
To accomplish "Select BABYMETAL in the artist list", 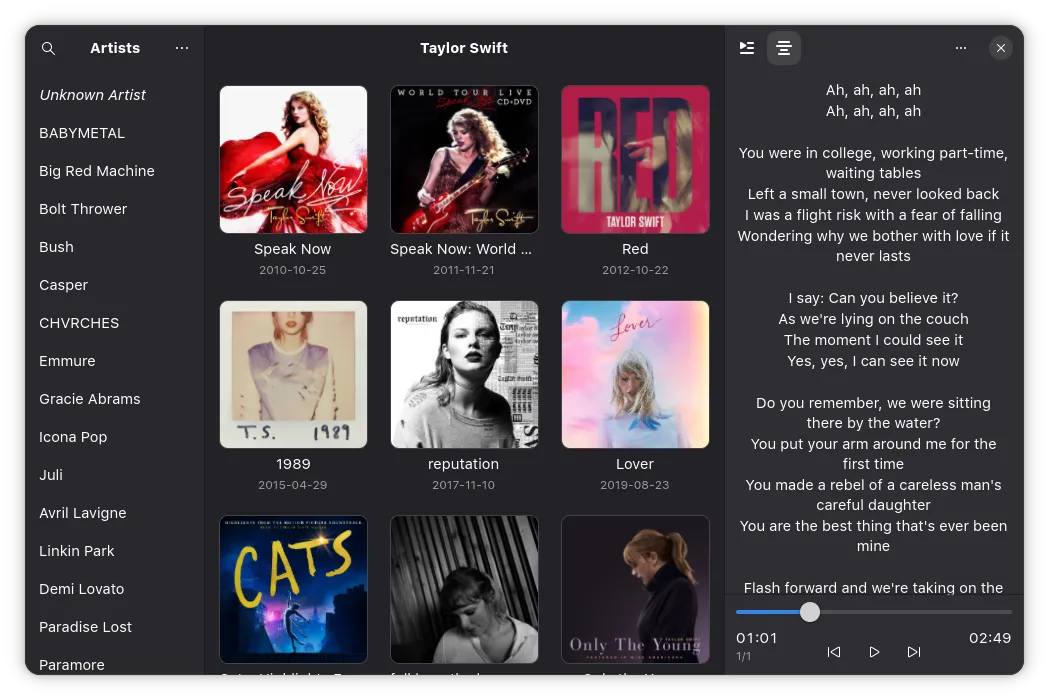I will click(82, 133).
